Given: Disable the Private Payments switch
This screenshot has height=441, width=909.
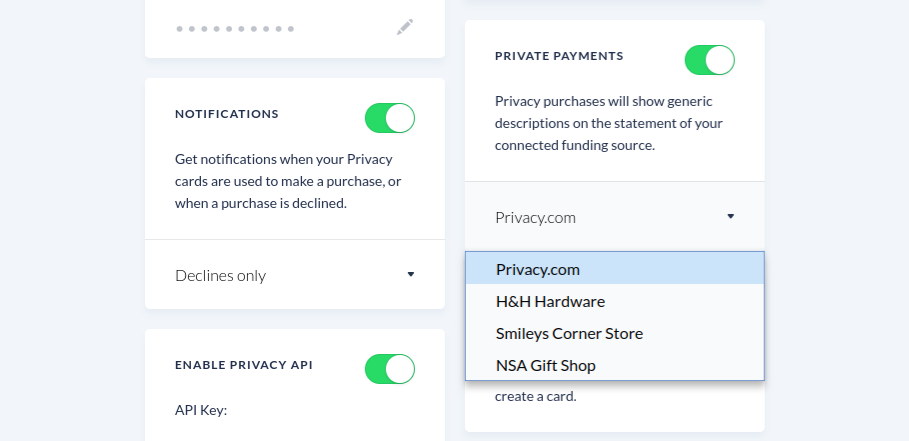Looking at the screenshot, I should [710, 60].
